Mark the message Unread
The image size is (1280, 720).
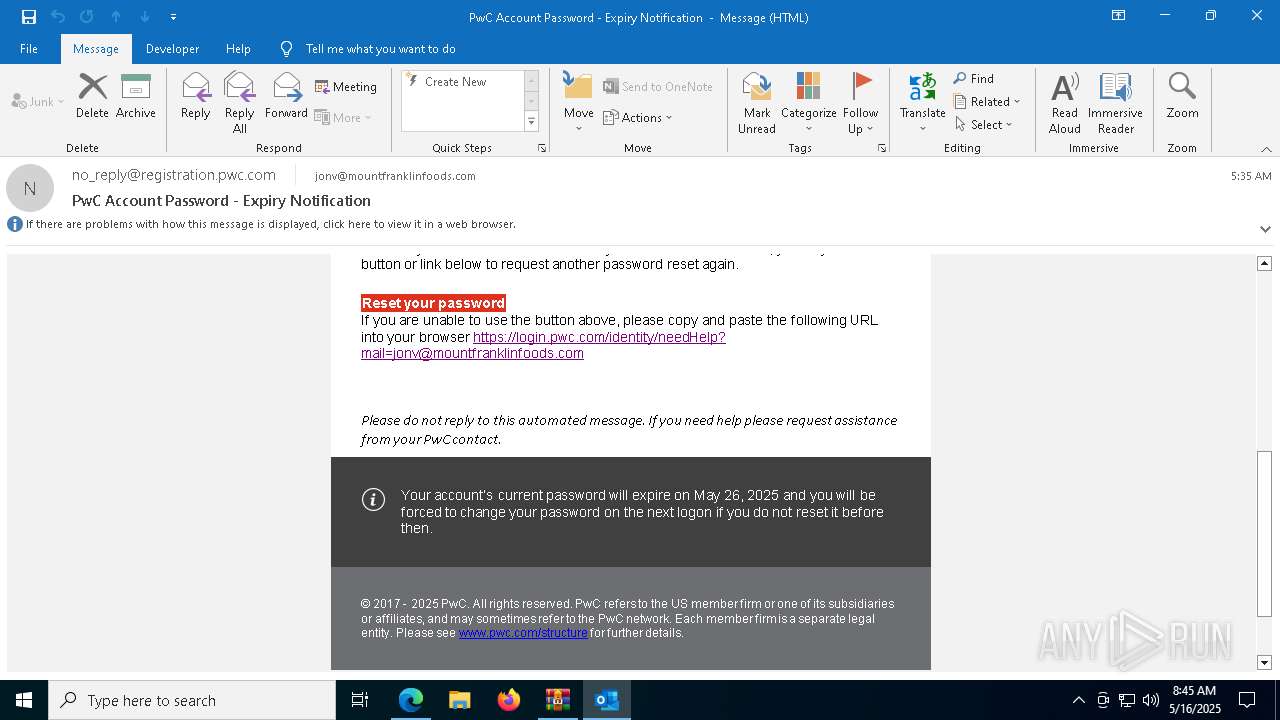click(757, 102)
